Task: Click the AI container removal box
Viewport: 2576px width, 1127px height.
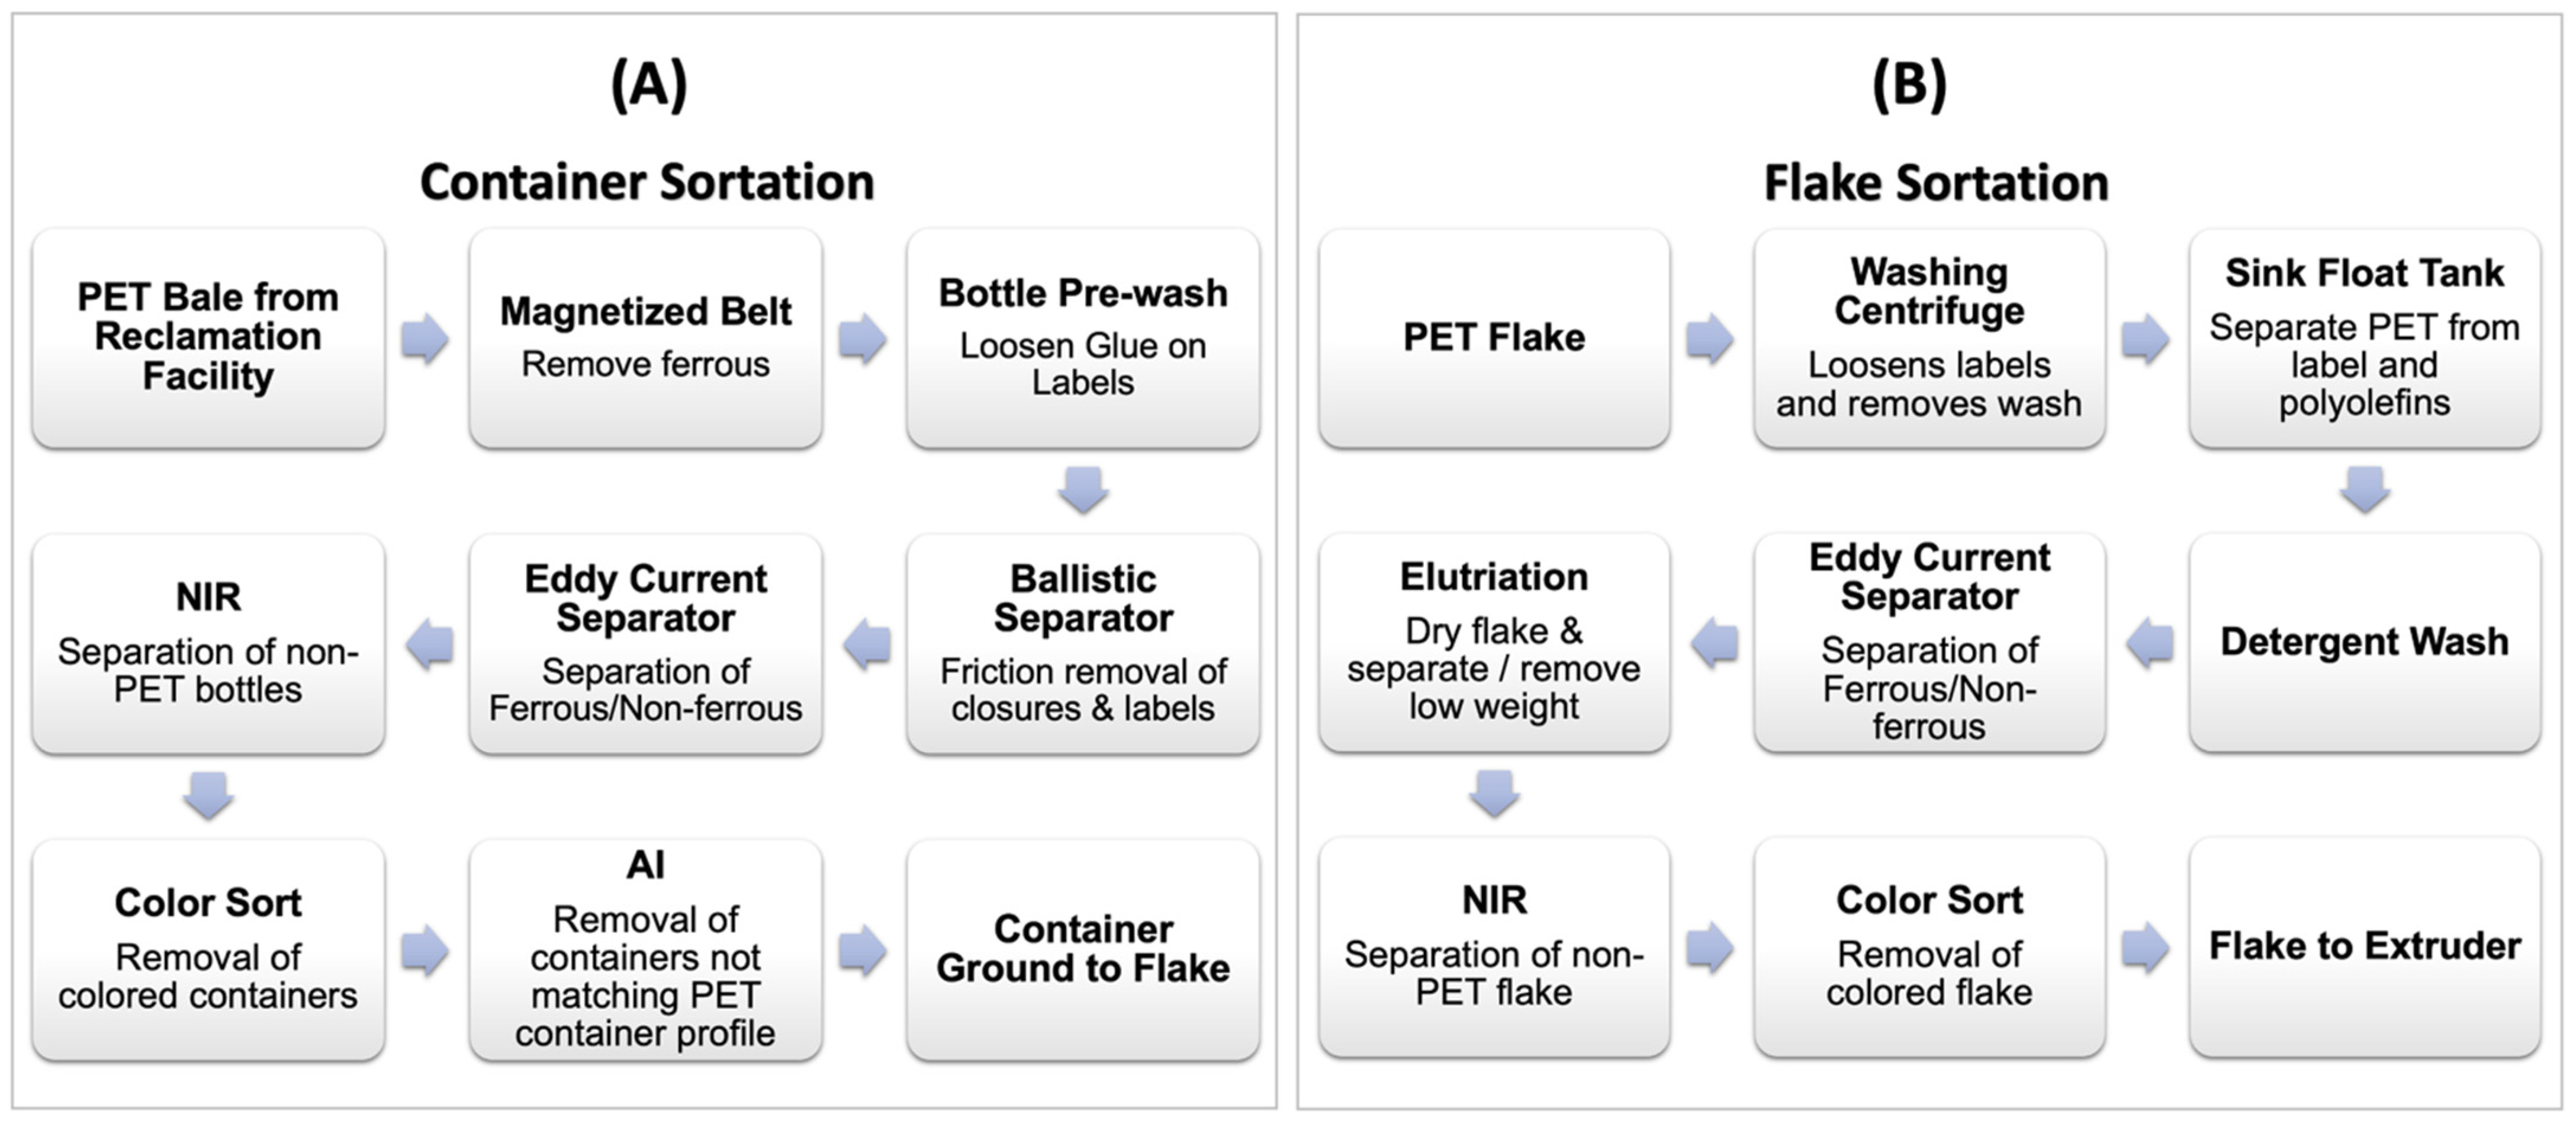Action: click(x=646, y=949)
